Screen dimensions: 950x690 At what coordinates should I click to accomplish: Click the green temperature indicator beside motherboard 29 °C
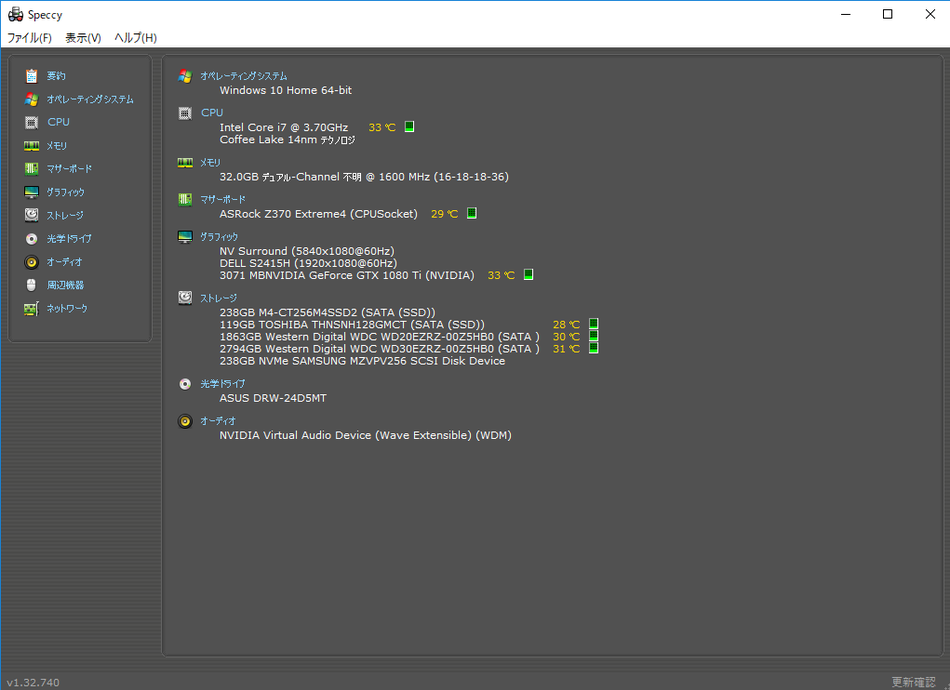[x=472, y=213]
